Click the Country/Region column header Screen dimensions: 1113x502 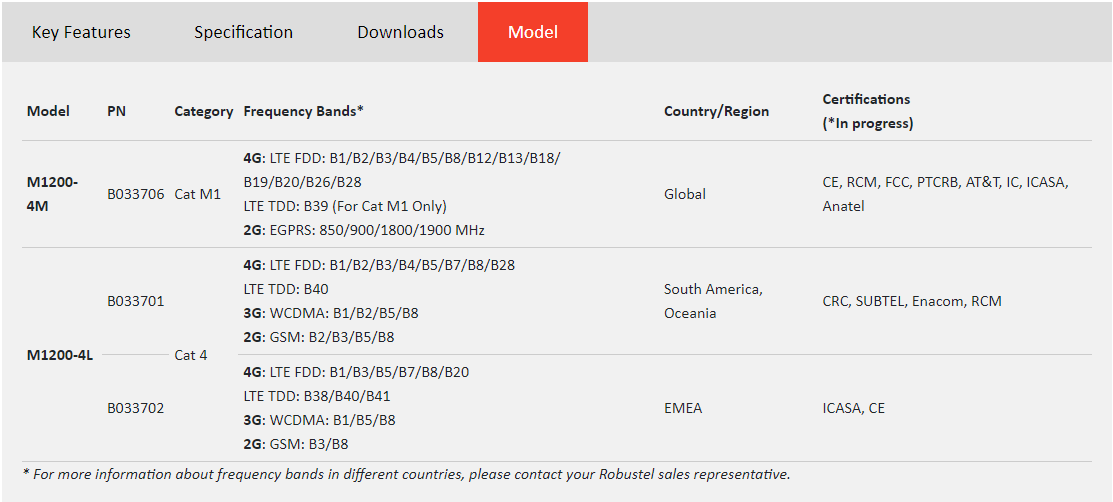pyautogui.click(x=716, y=111)
